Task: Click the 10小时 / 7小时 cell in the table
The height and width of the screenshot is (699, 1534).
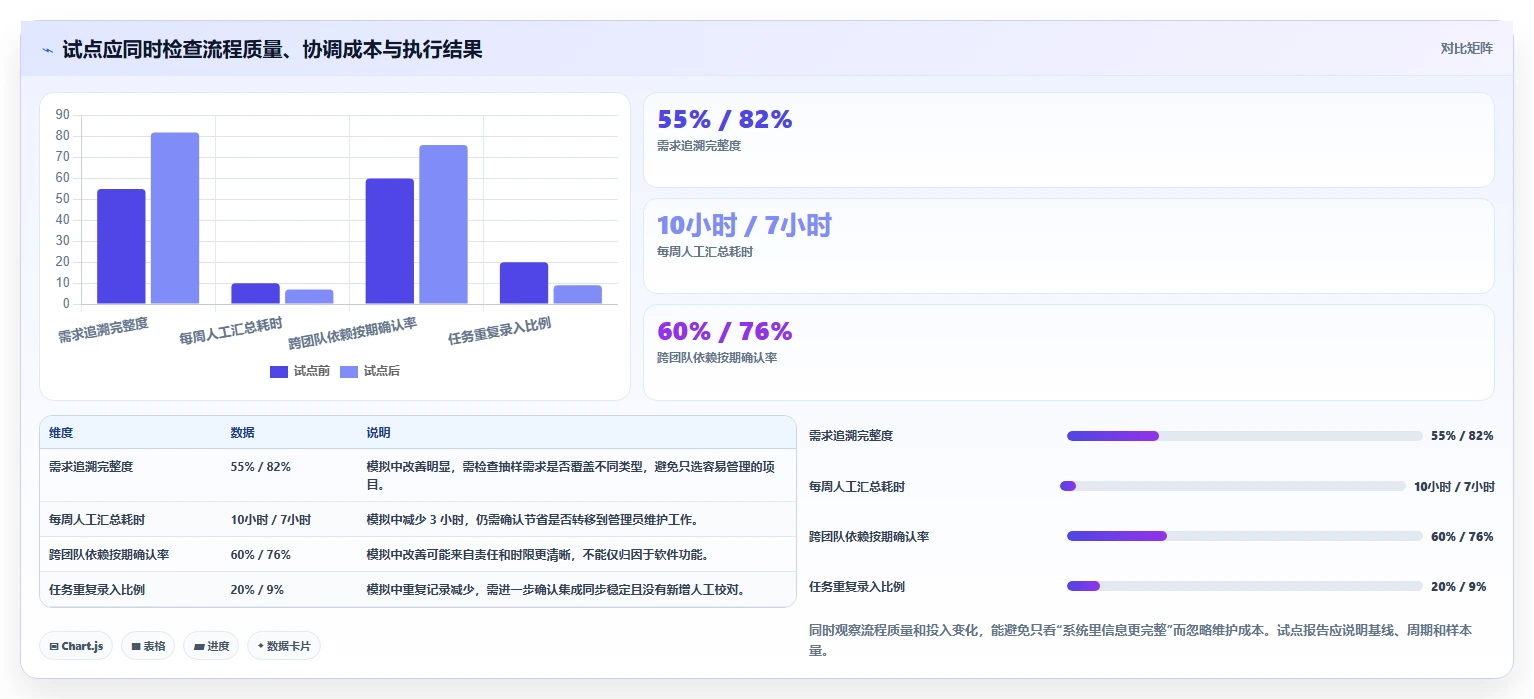Action: point(270,520)
